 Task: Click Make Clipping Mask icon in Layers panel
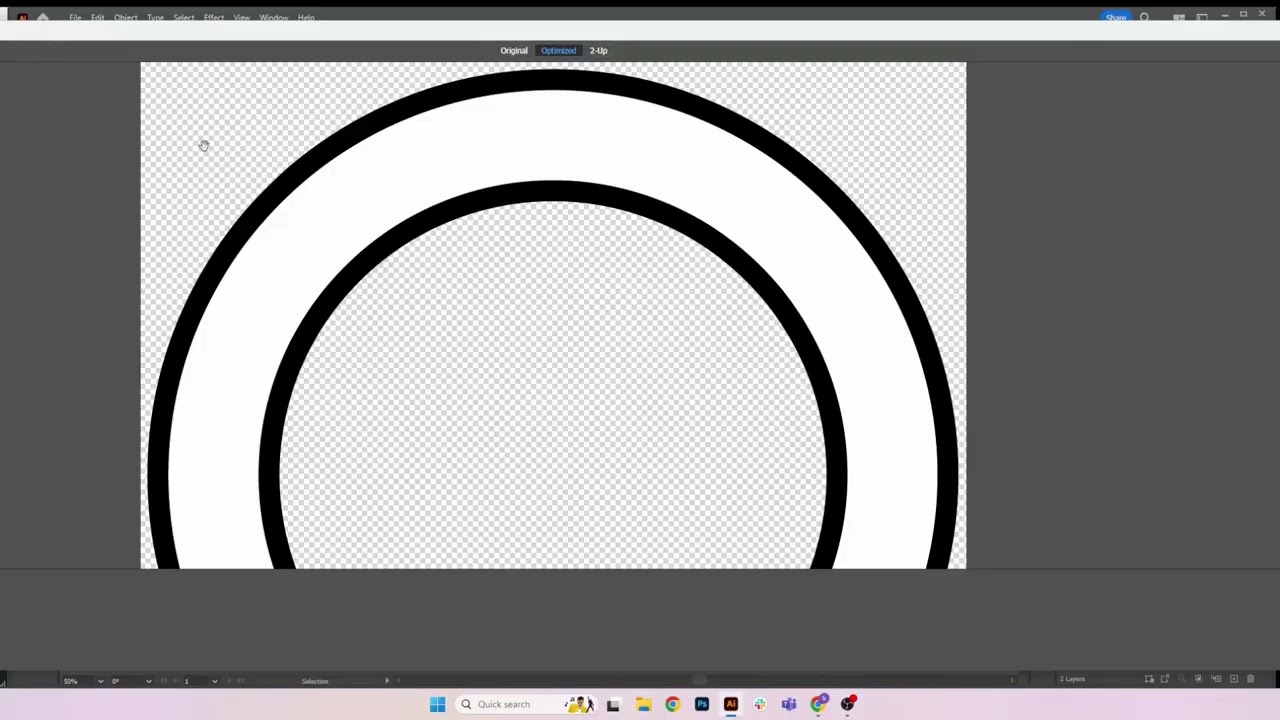(x=1198, y=679)
